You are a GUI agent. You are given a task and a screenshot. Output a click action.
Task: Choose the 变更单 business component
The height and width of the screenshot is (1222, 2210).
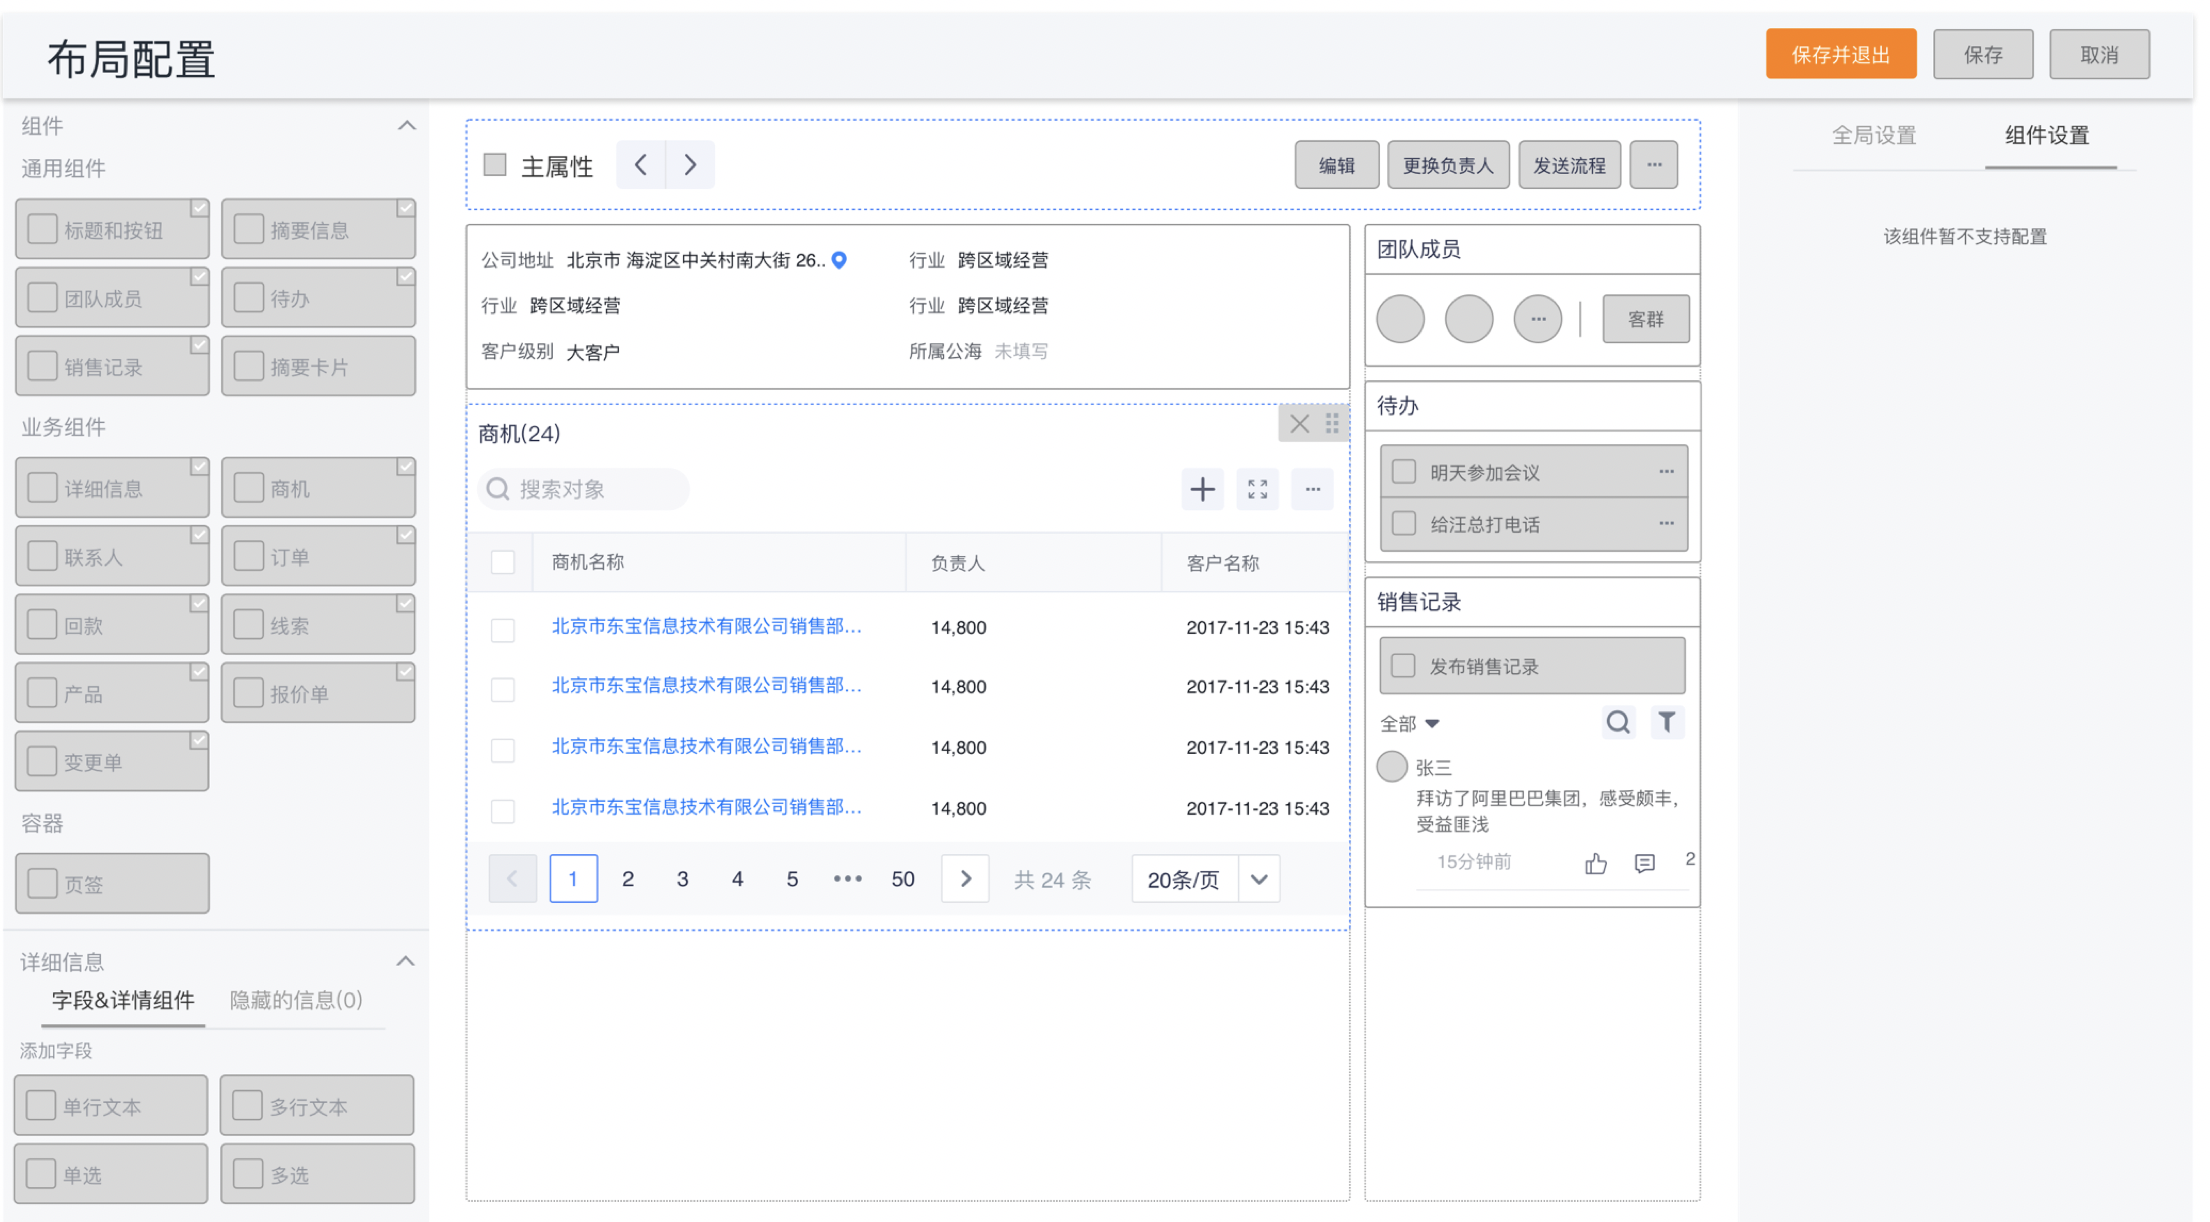112,761
